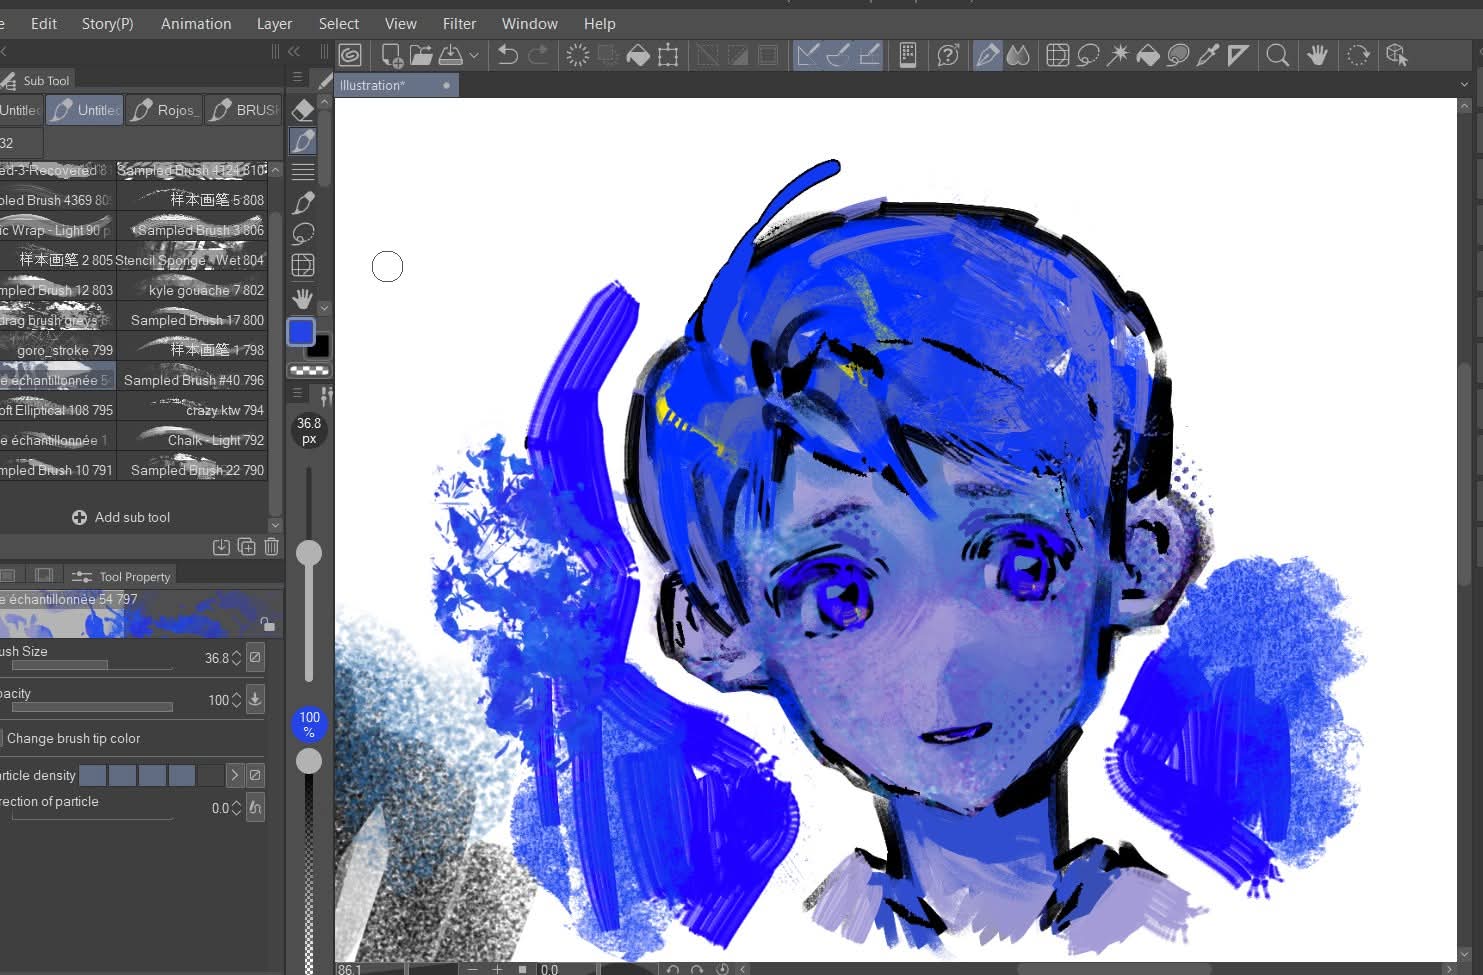Click the Redo arrow icon
This screenshot has height=975, width=1483.
(538, 55)
